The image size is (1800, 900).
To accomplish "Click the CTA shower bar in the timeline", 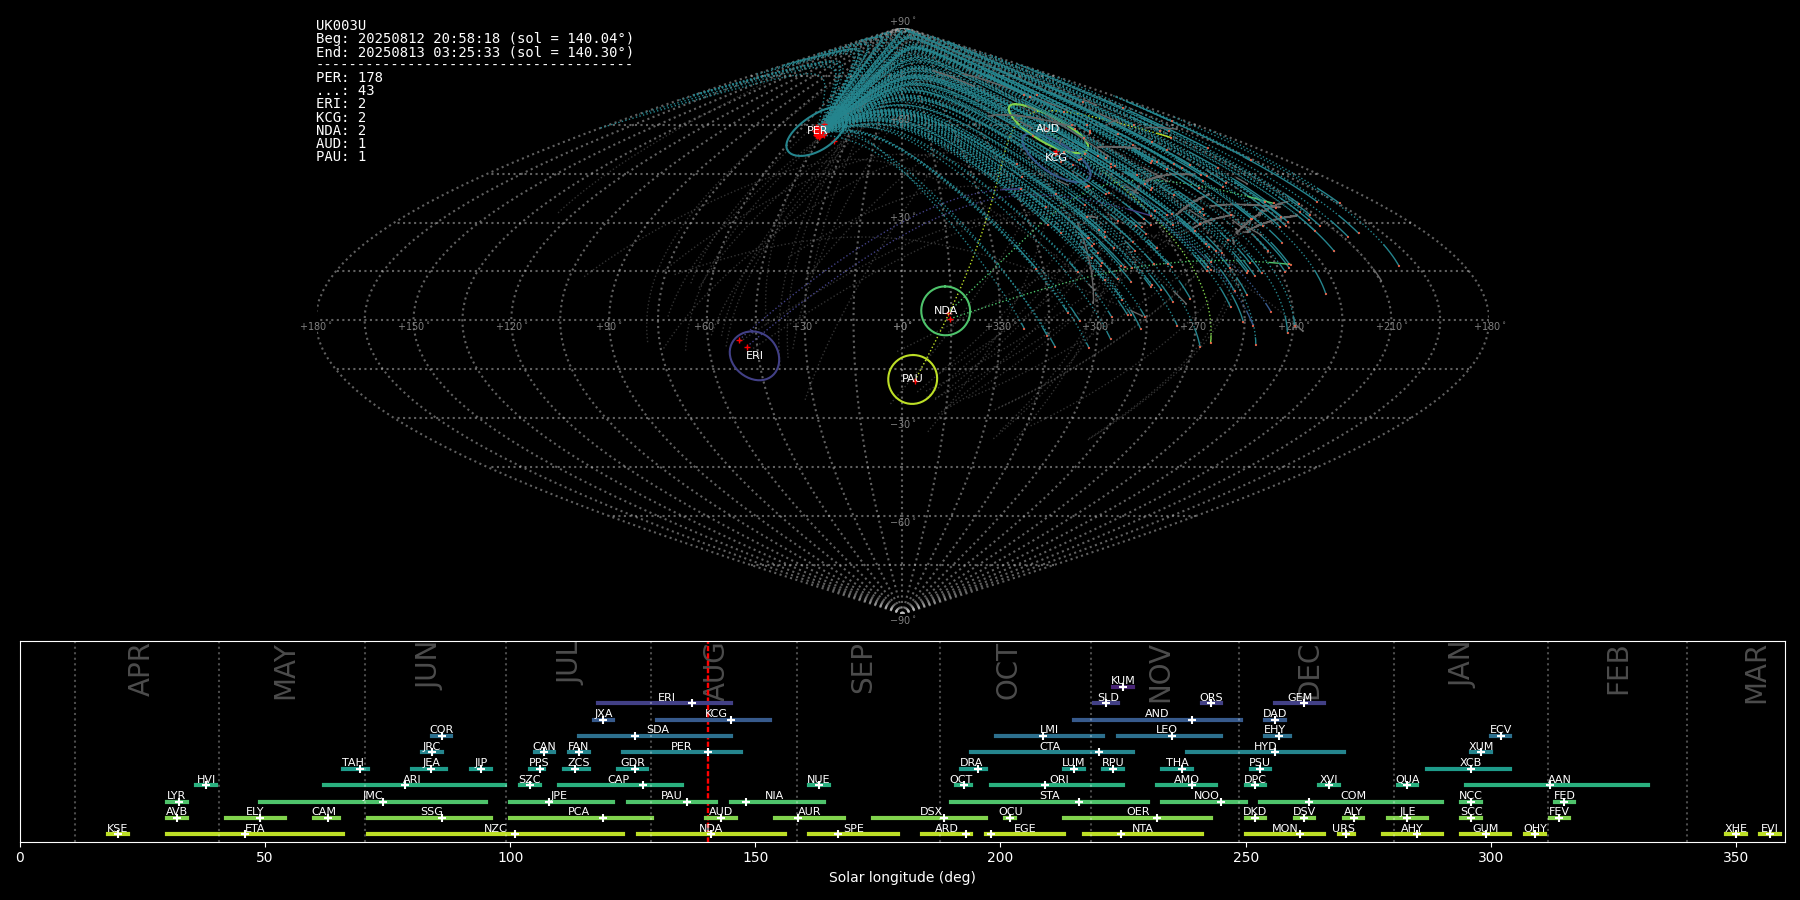I will click(1052, 752).
